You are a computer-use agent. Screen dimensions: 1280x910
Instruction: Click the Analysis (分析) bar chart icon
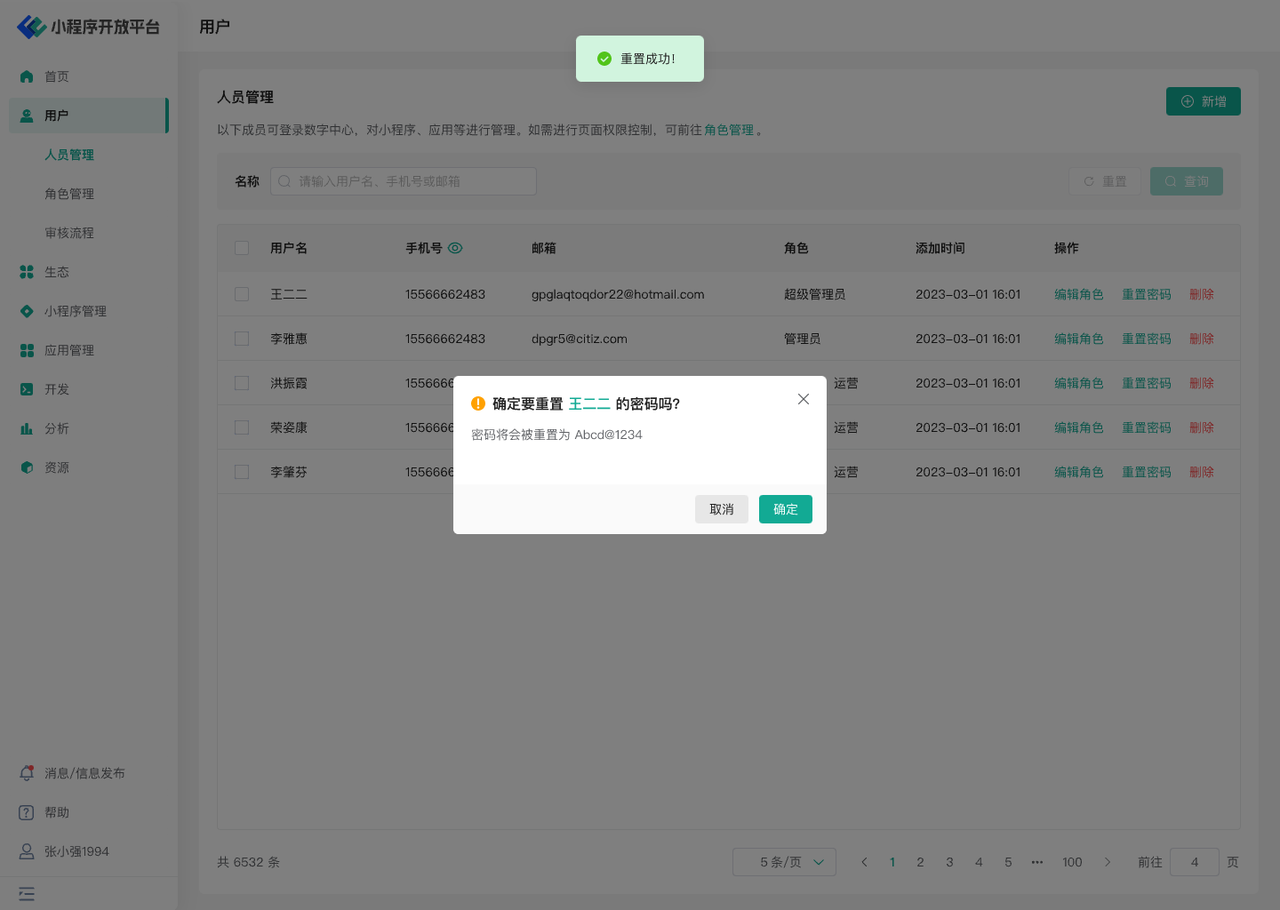point(27,428)
